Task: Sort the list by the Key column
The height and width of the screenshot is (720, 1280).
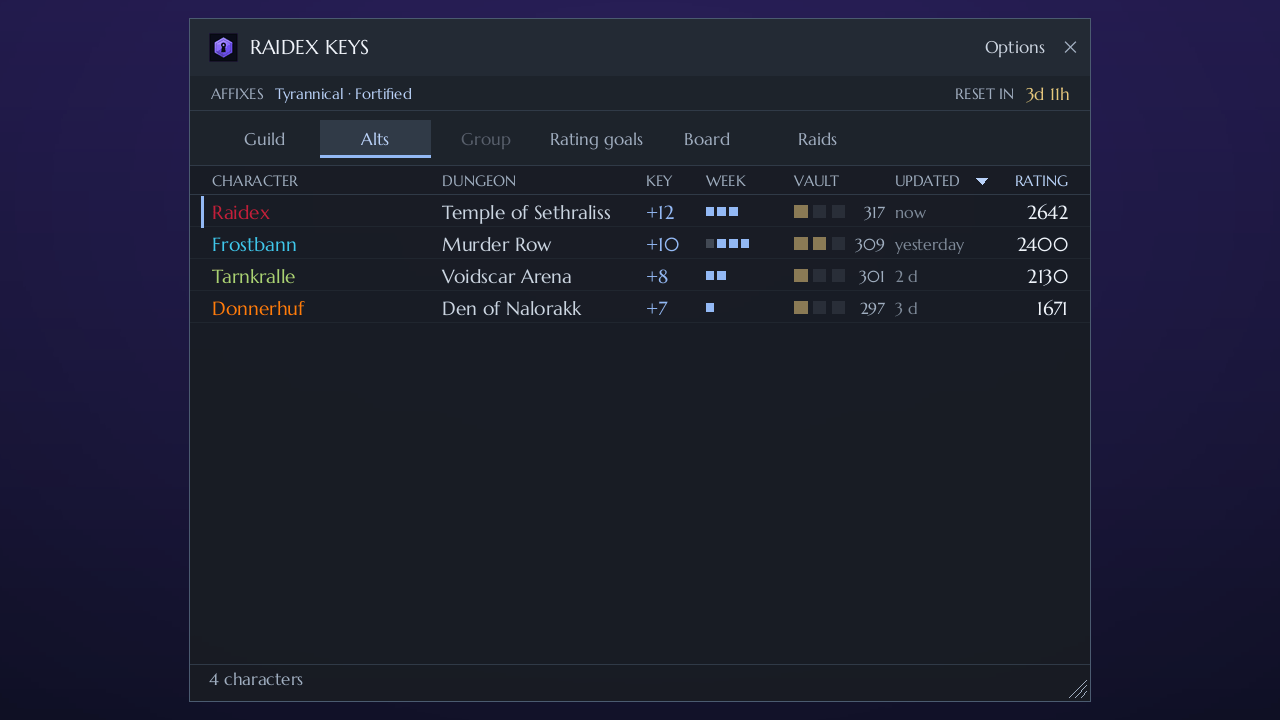Action: [x=659, y=181]
